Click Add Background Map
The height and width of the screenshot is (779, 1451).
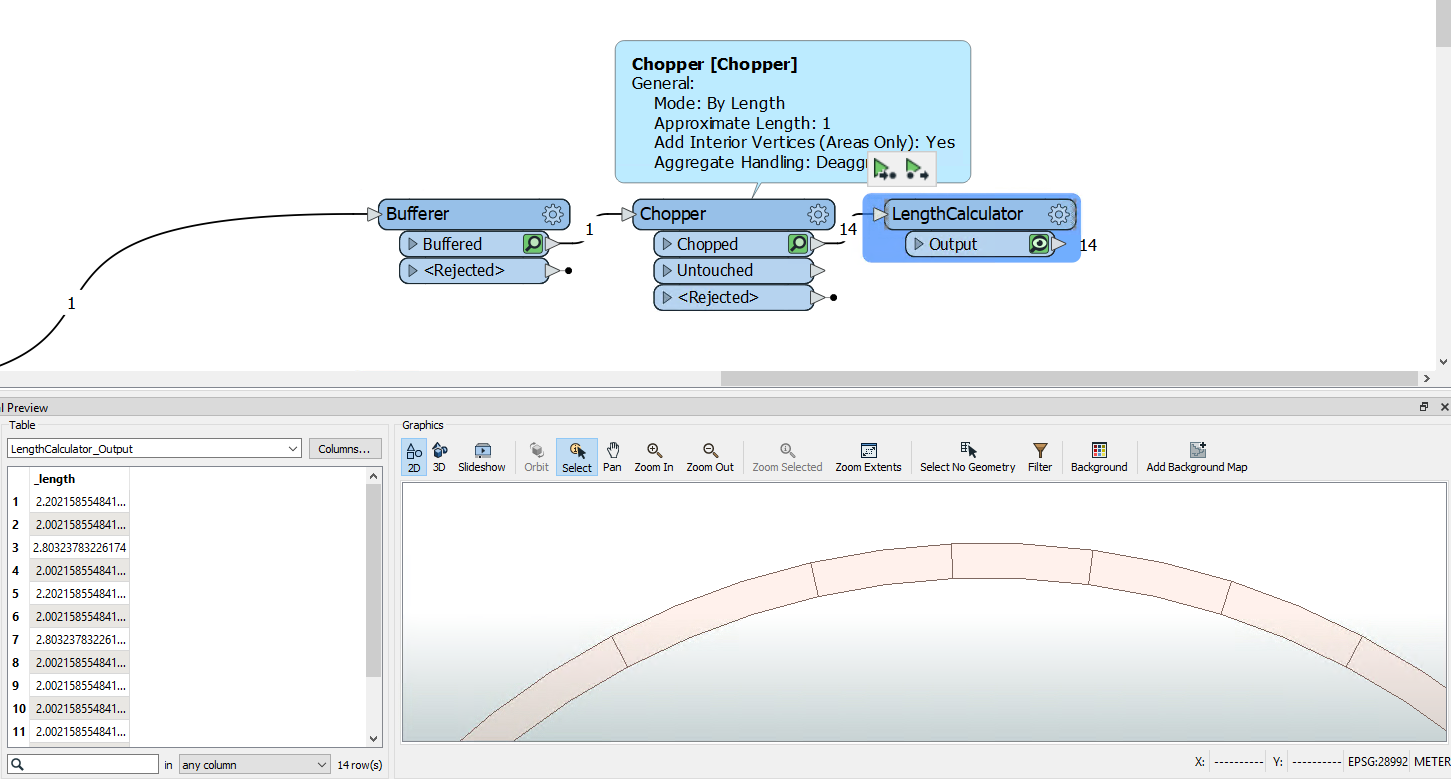1197,457
